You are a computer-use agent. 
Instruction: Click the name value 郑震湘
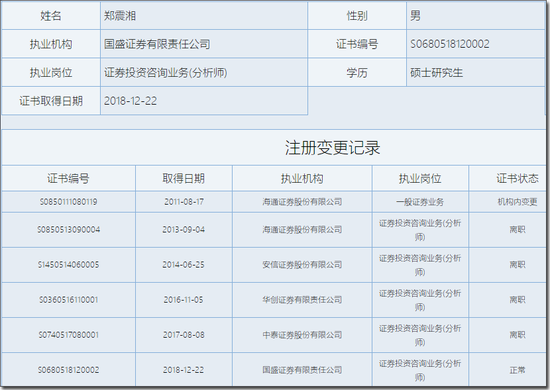120,16
